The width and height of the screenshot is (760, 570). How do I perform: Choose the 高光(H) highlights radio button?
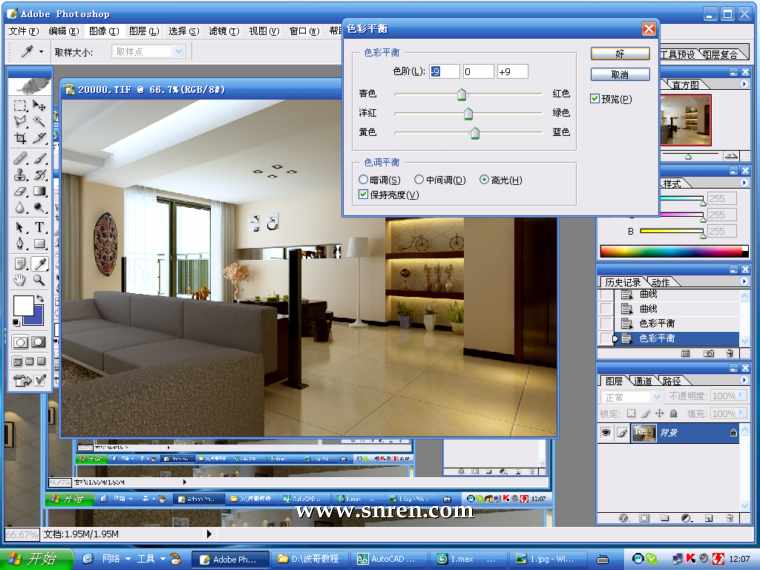[484, 180]
